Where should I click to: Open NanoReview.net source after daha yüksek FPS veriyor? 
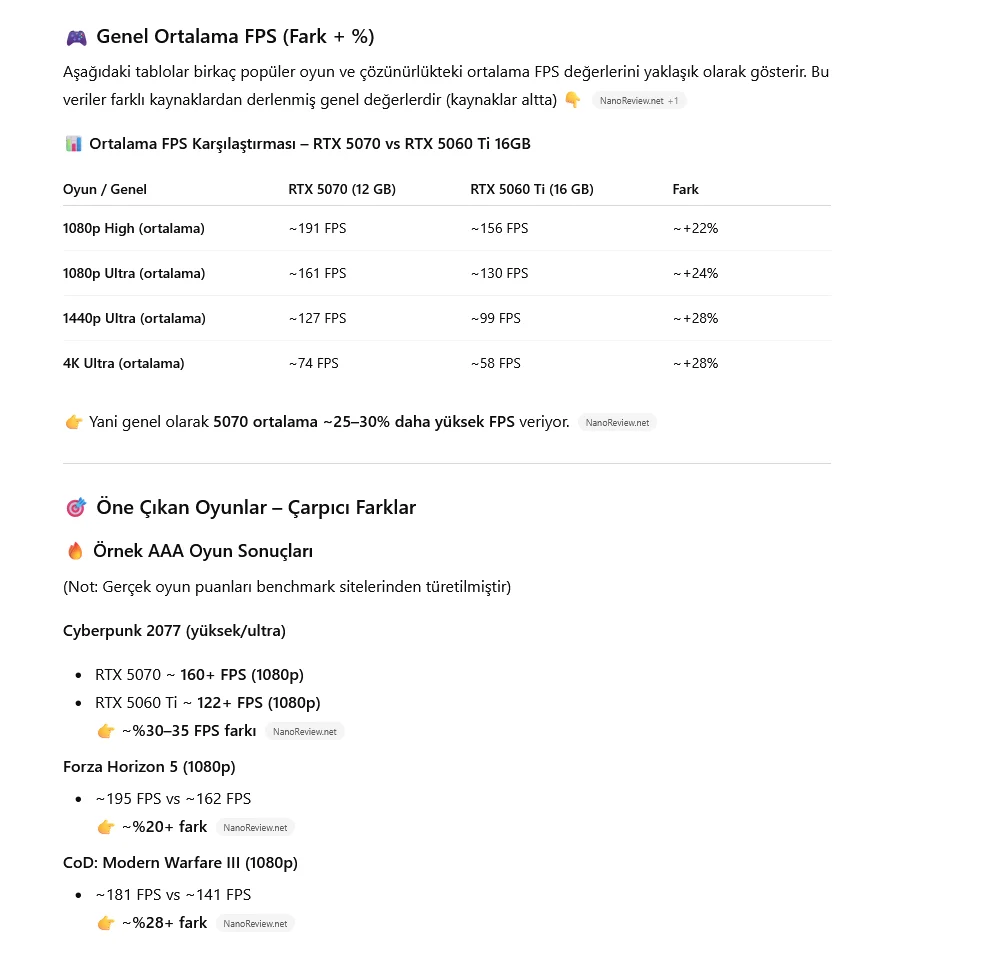tap(617, 423)
